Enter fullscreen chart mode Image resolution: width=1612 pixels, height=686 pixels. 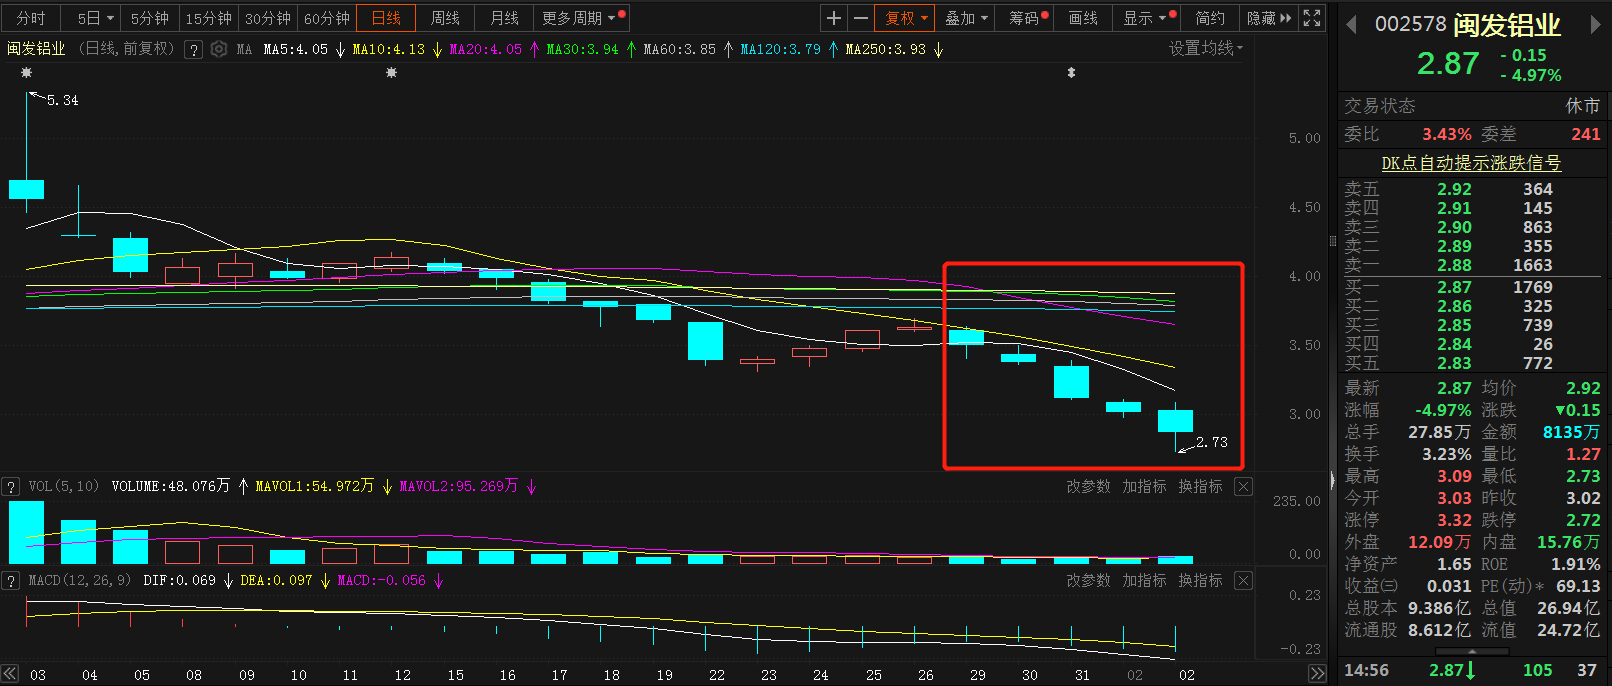tap(1312, 18)
